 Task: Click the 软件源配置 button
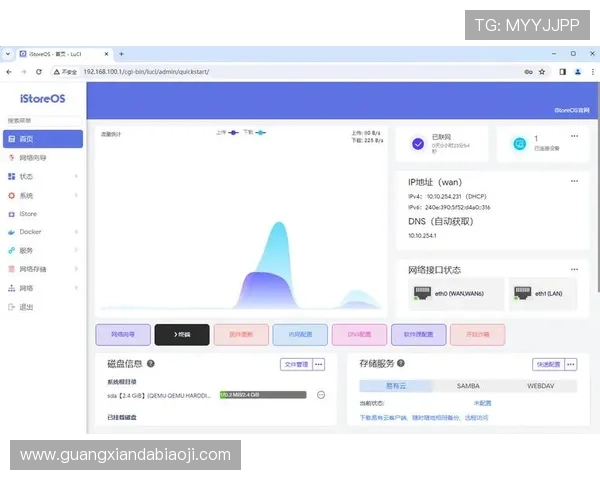pos(419,335)
